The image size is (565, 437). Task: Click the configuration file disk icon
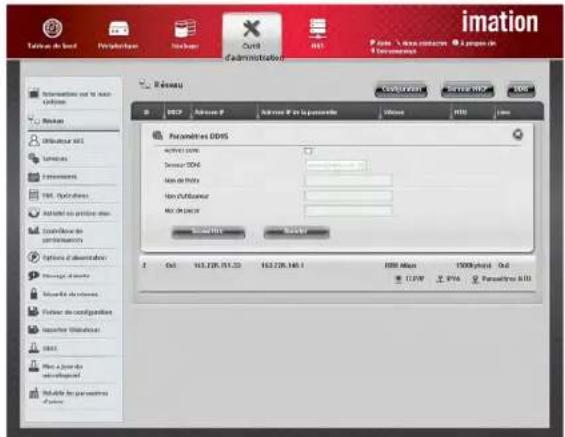click(34, 312)
